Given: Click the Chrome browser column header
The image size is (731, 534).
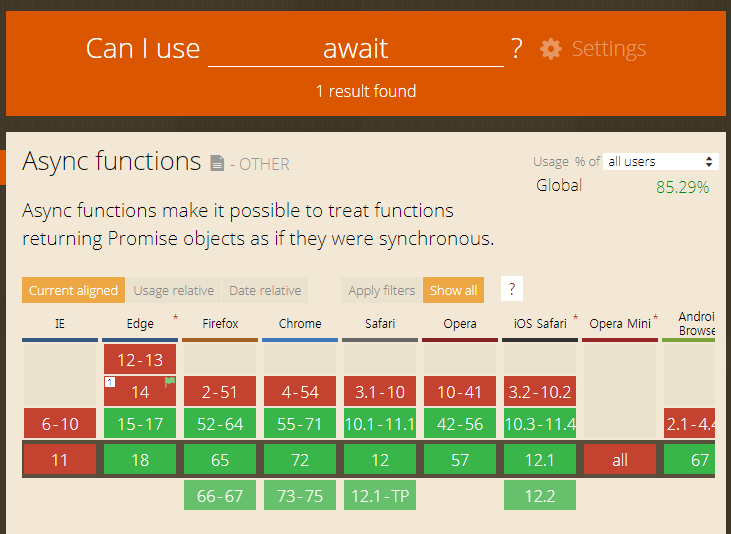Looking at the screenshot, I should [x=300, y=324].
